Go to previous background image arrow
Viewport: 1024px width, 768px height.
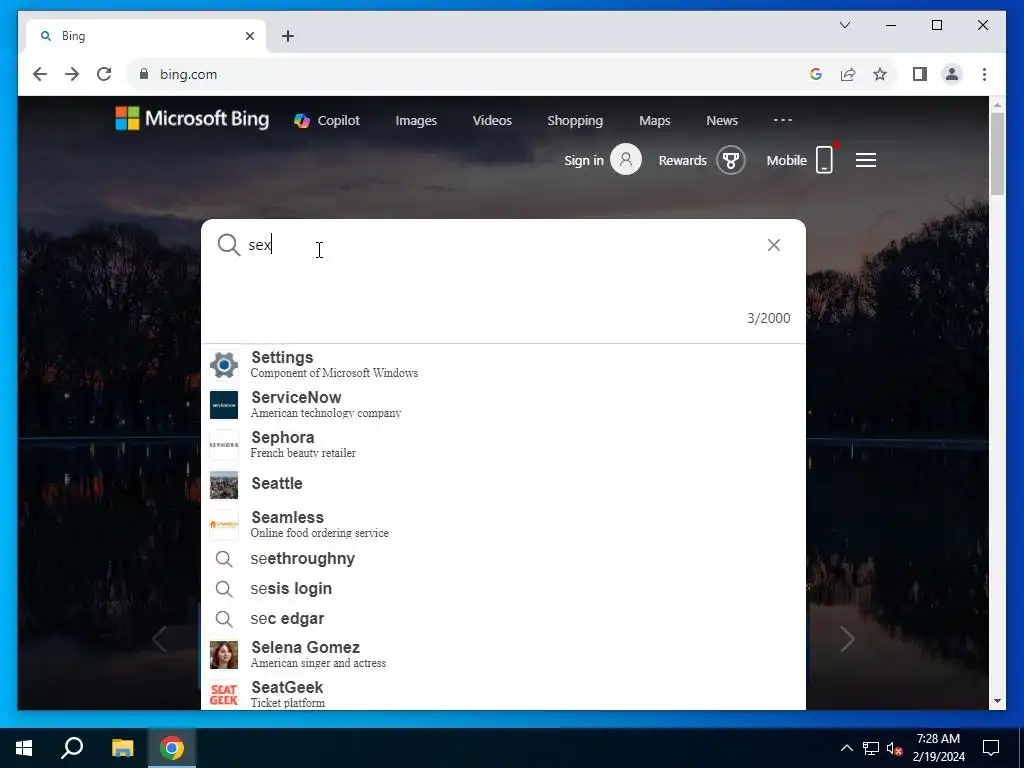[159, 639]
